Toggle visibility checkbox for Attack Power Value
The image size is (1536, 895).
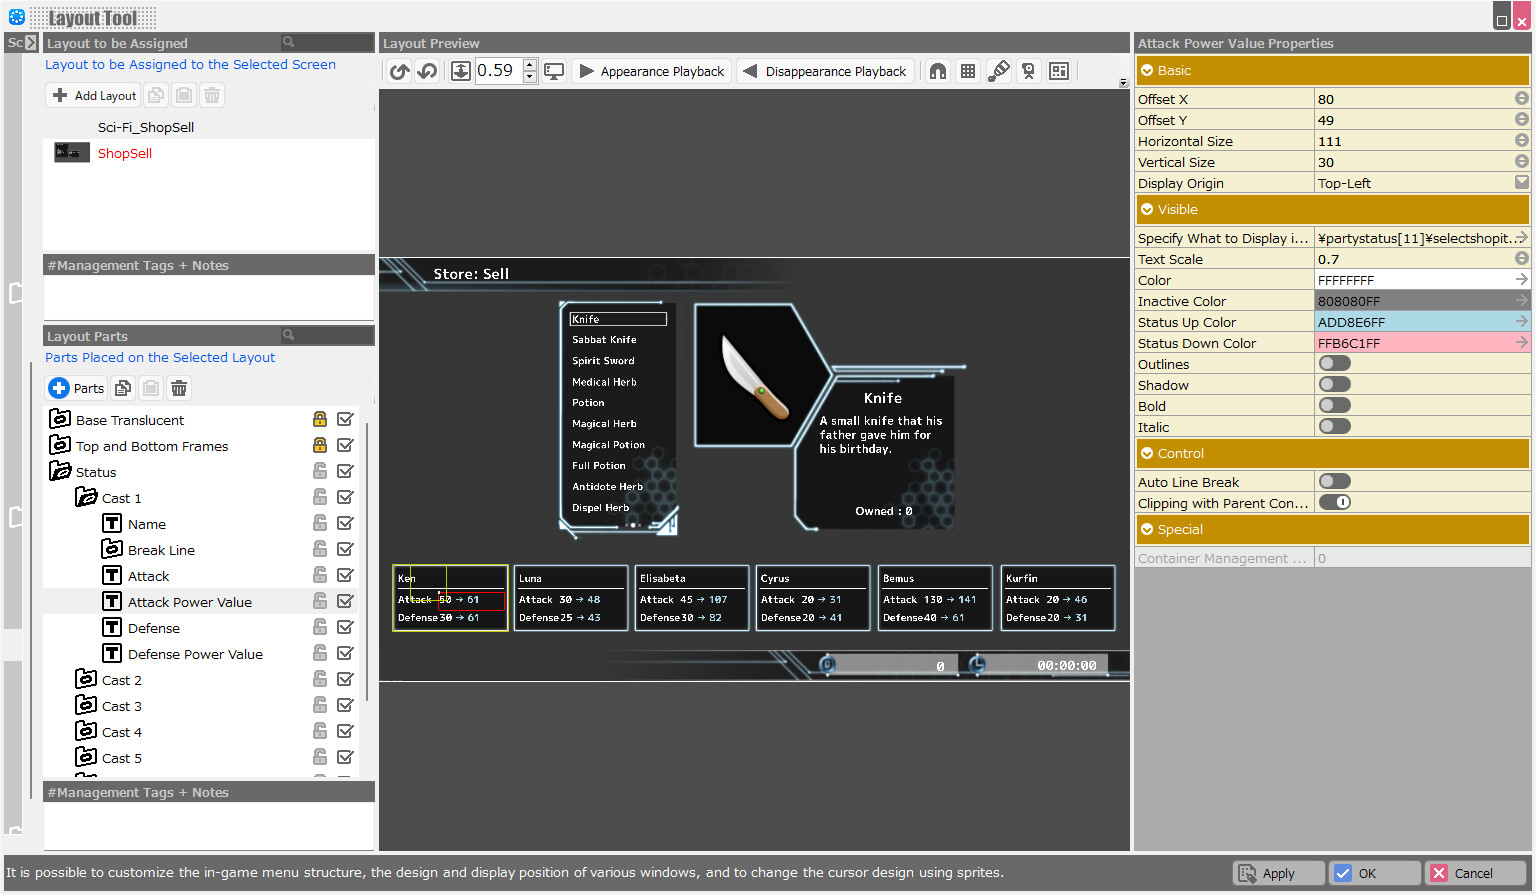(x=345, y=600)
